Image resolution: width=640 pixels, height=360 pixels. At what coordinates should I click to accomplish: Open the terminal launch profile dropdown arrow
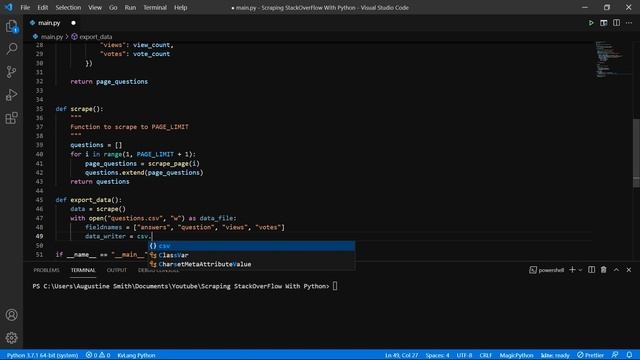(580, 270)
